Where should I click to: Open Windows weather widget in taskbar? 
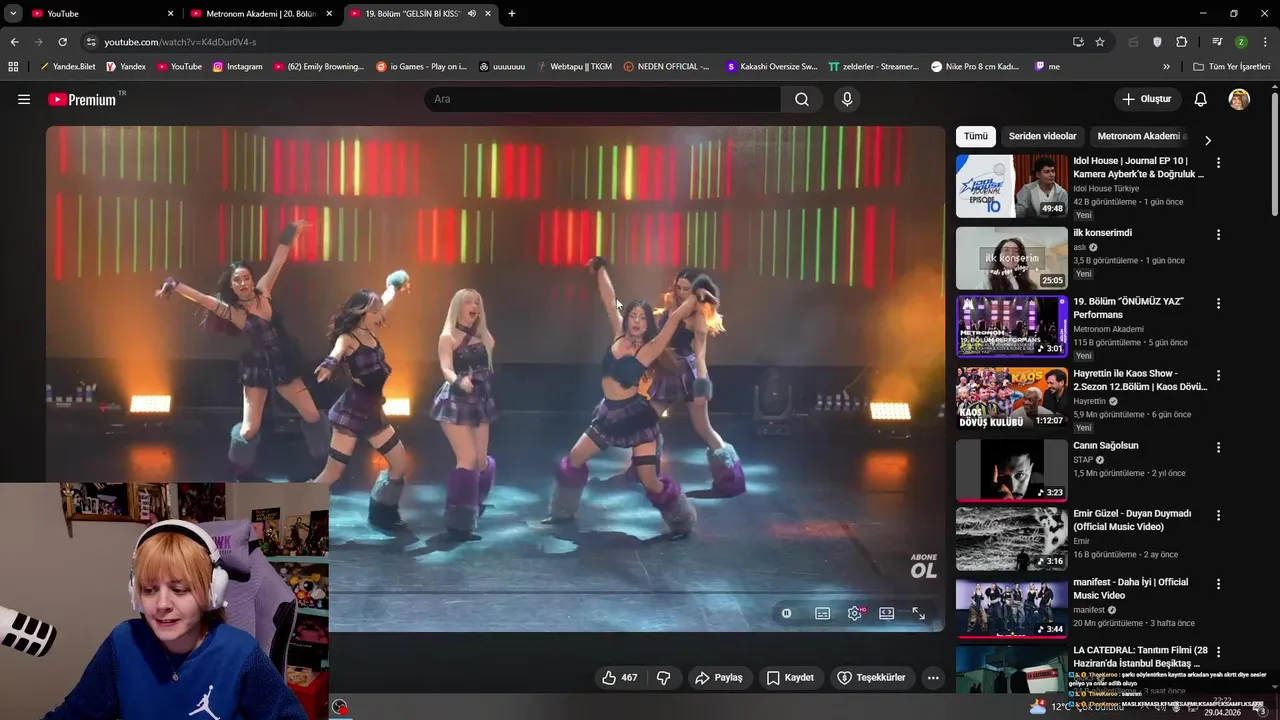[1078, 706]
